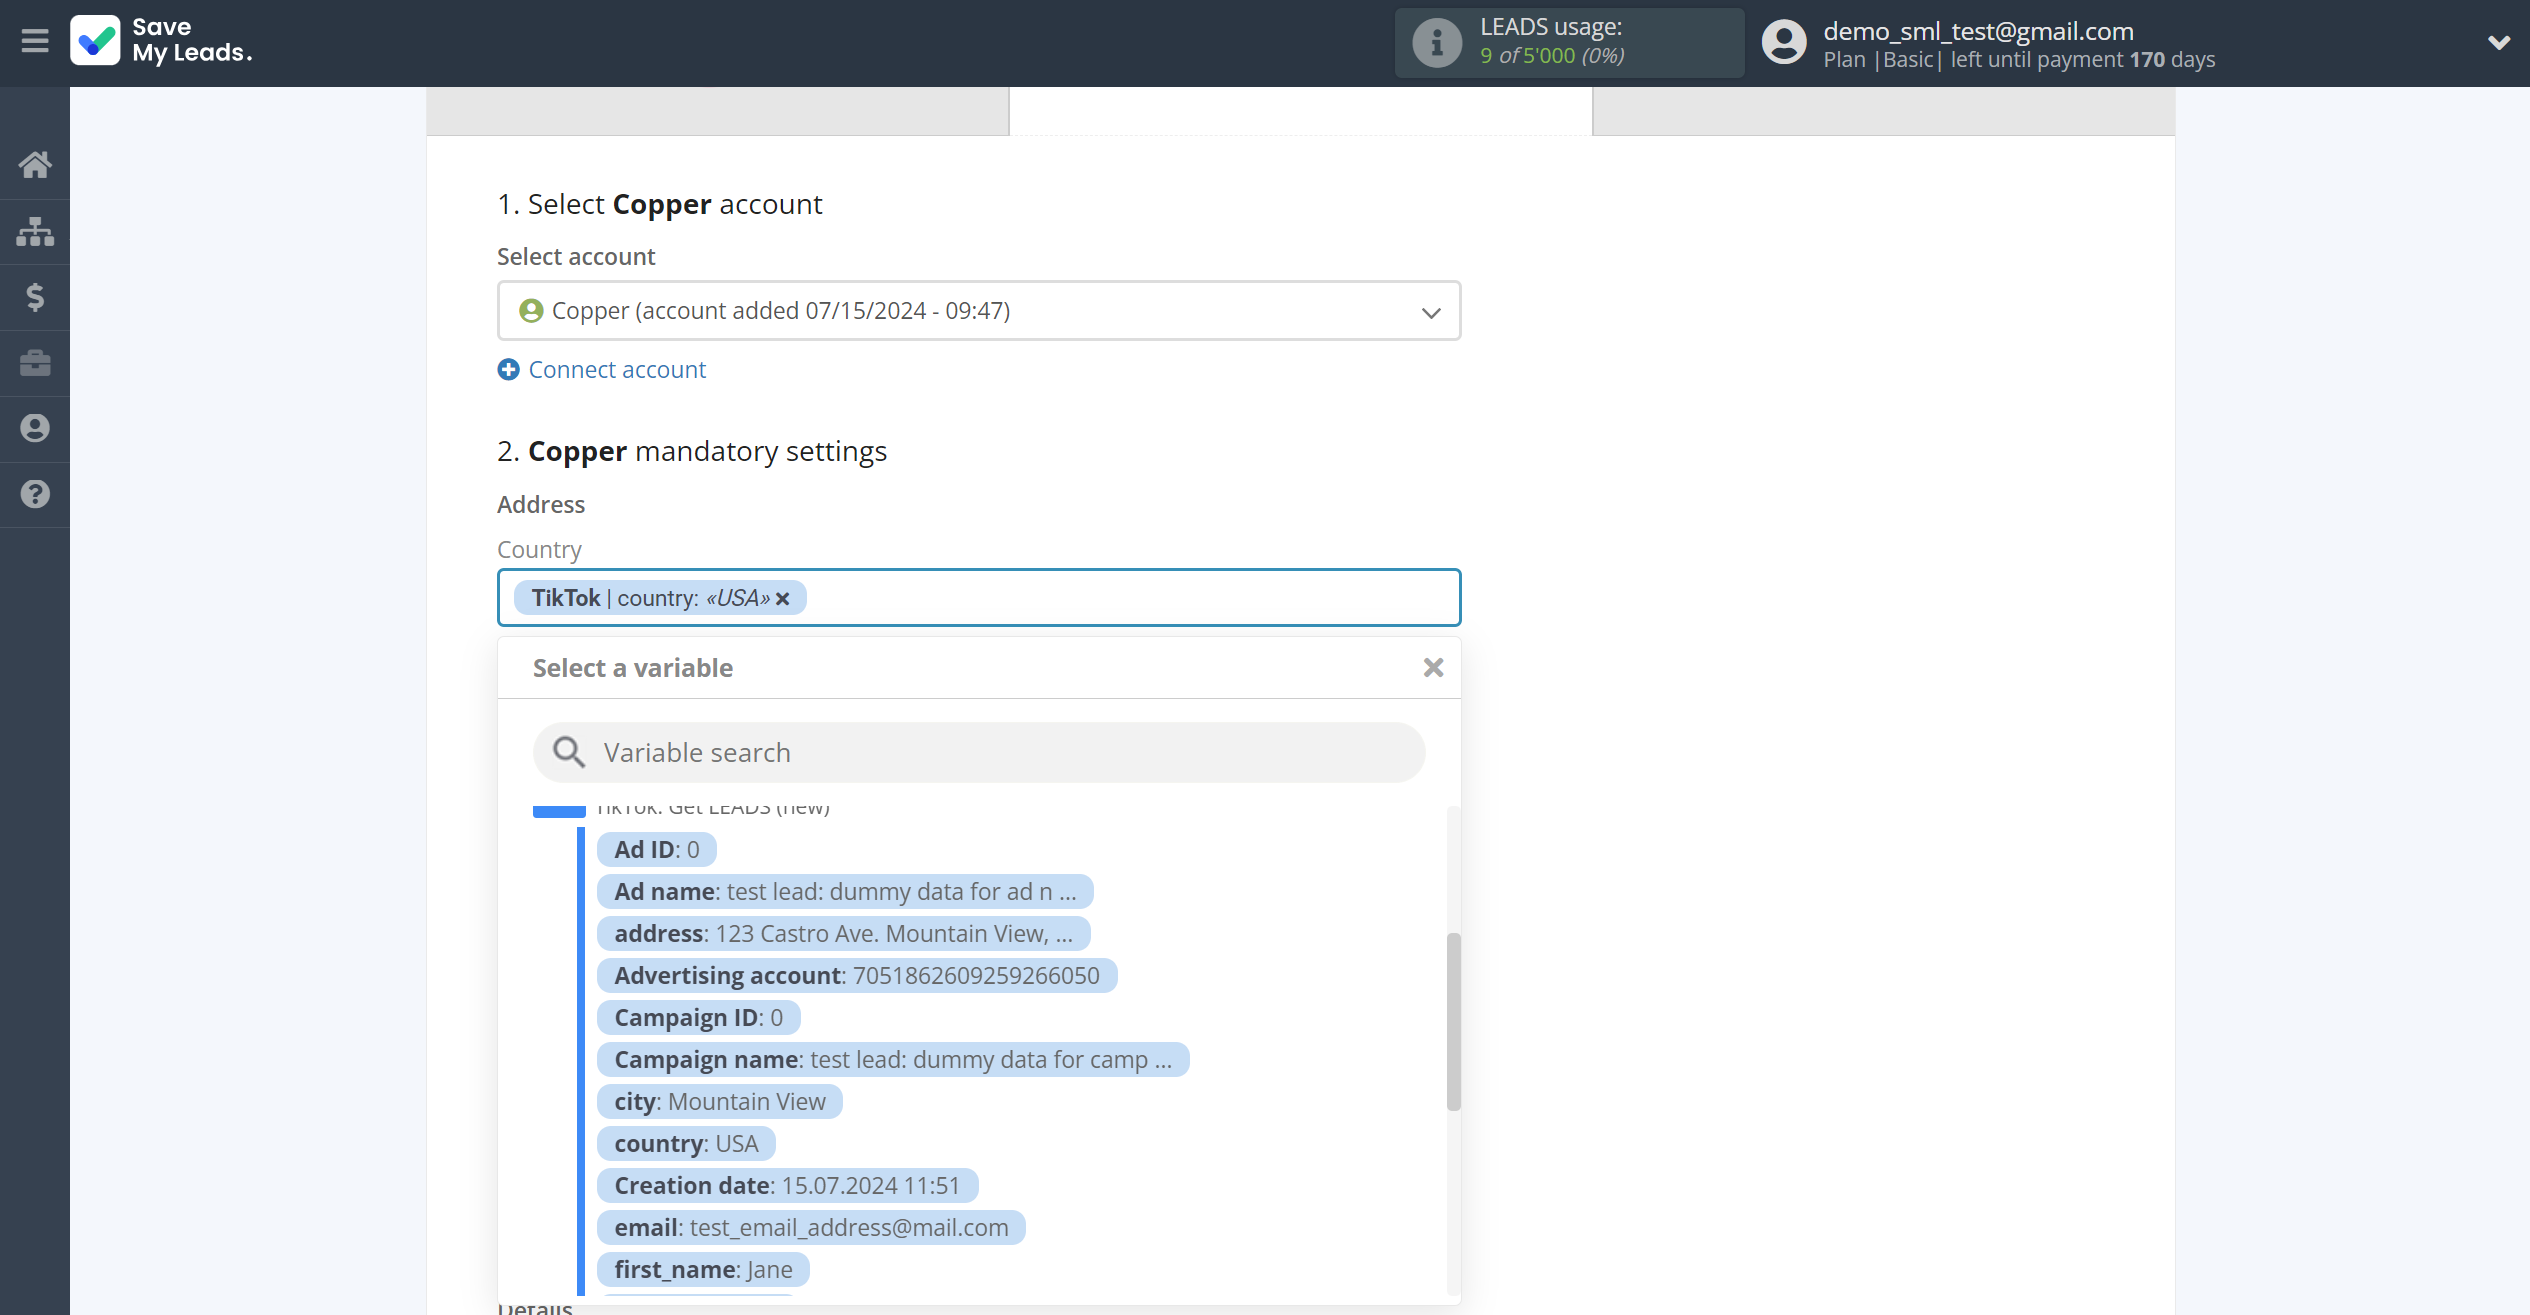Select the country USA variable
The height and width of the screenshot is (1315, 2530).
click(x=686, y=1144)
